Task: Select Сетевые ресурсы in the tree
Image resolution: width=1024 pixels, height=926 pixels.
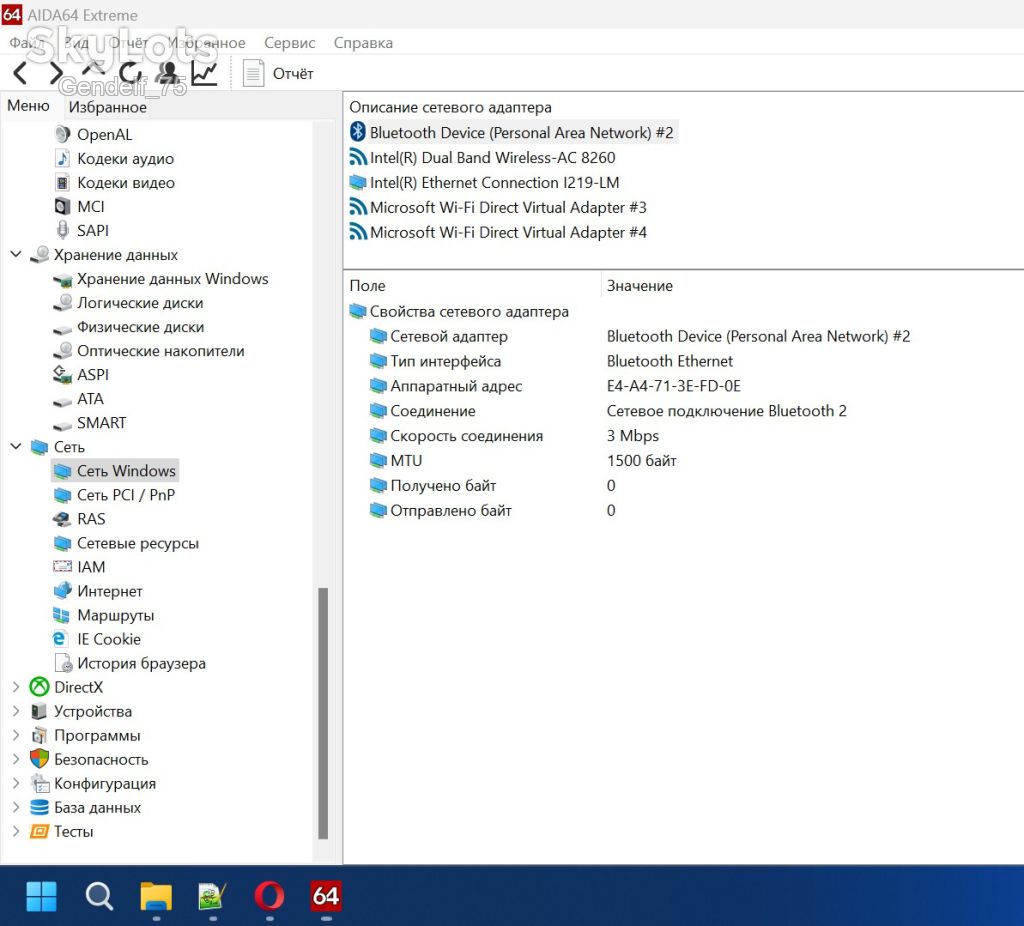Action: click(138, 543)
